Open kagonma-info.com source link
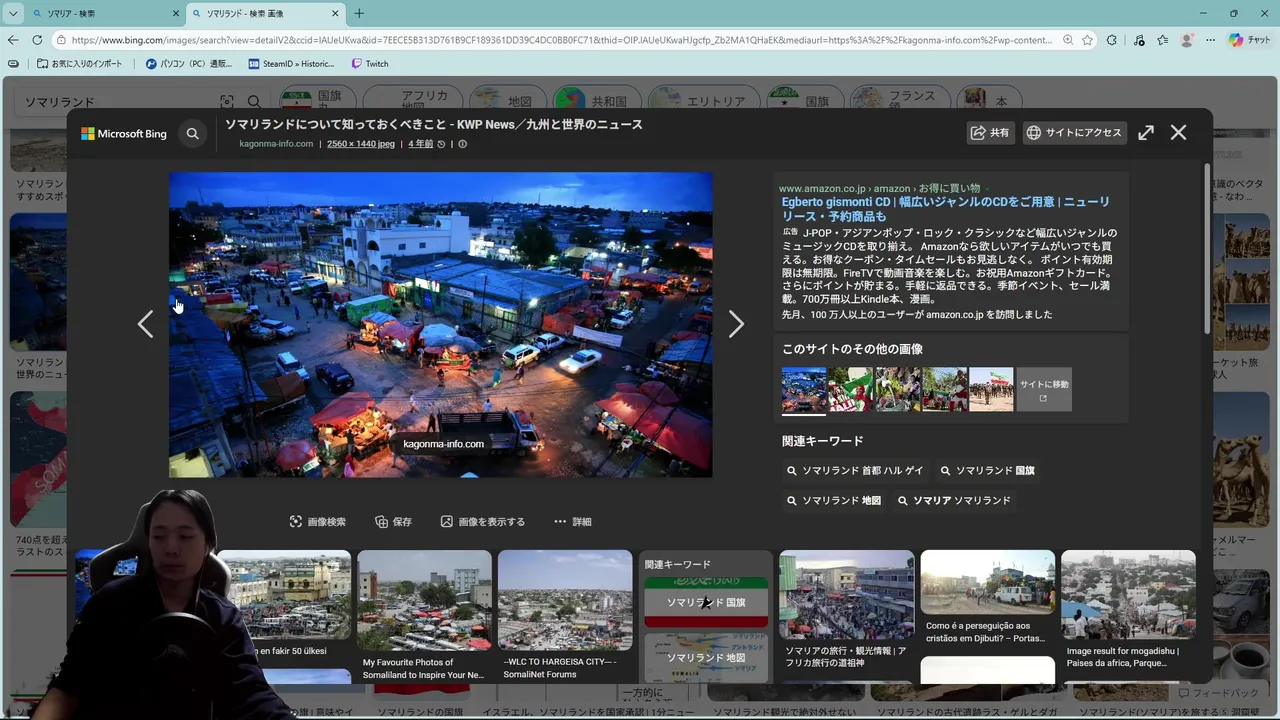 pyautogui.click(x=276, y=144)
